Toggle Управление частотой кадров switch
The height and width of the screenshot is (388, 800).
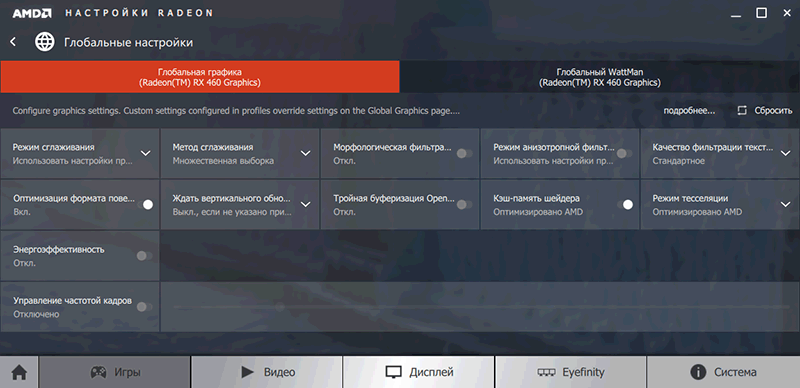tap(144, 307)
